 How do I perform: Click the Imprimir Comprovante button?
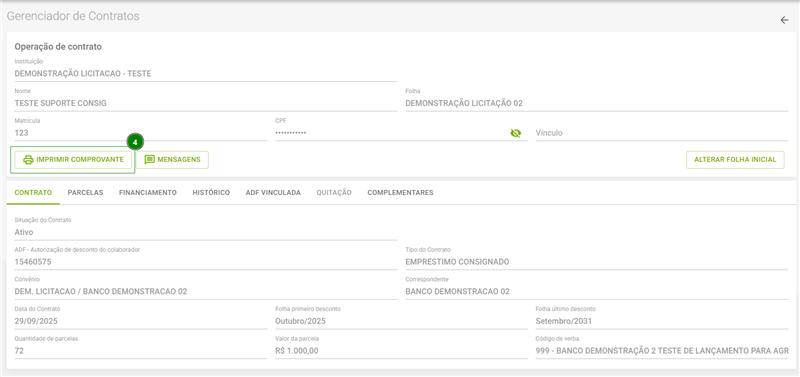[73, 160]
